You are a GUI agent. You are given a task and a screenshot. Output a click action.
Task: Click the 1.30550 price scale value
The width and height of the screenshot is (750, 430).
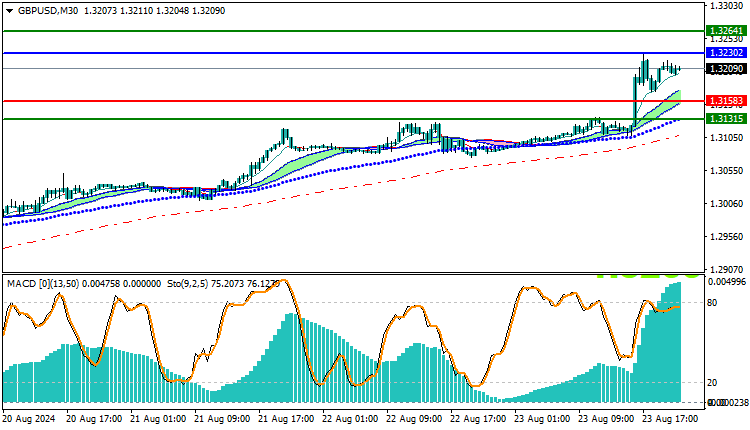(x=727, y=171)
